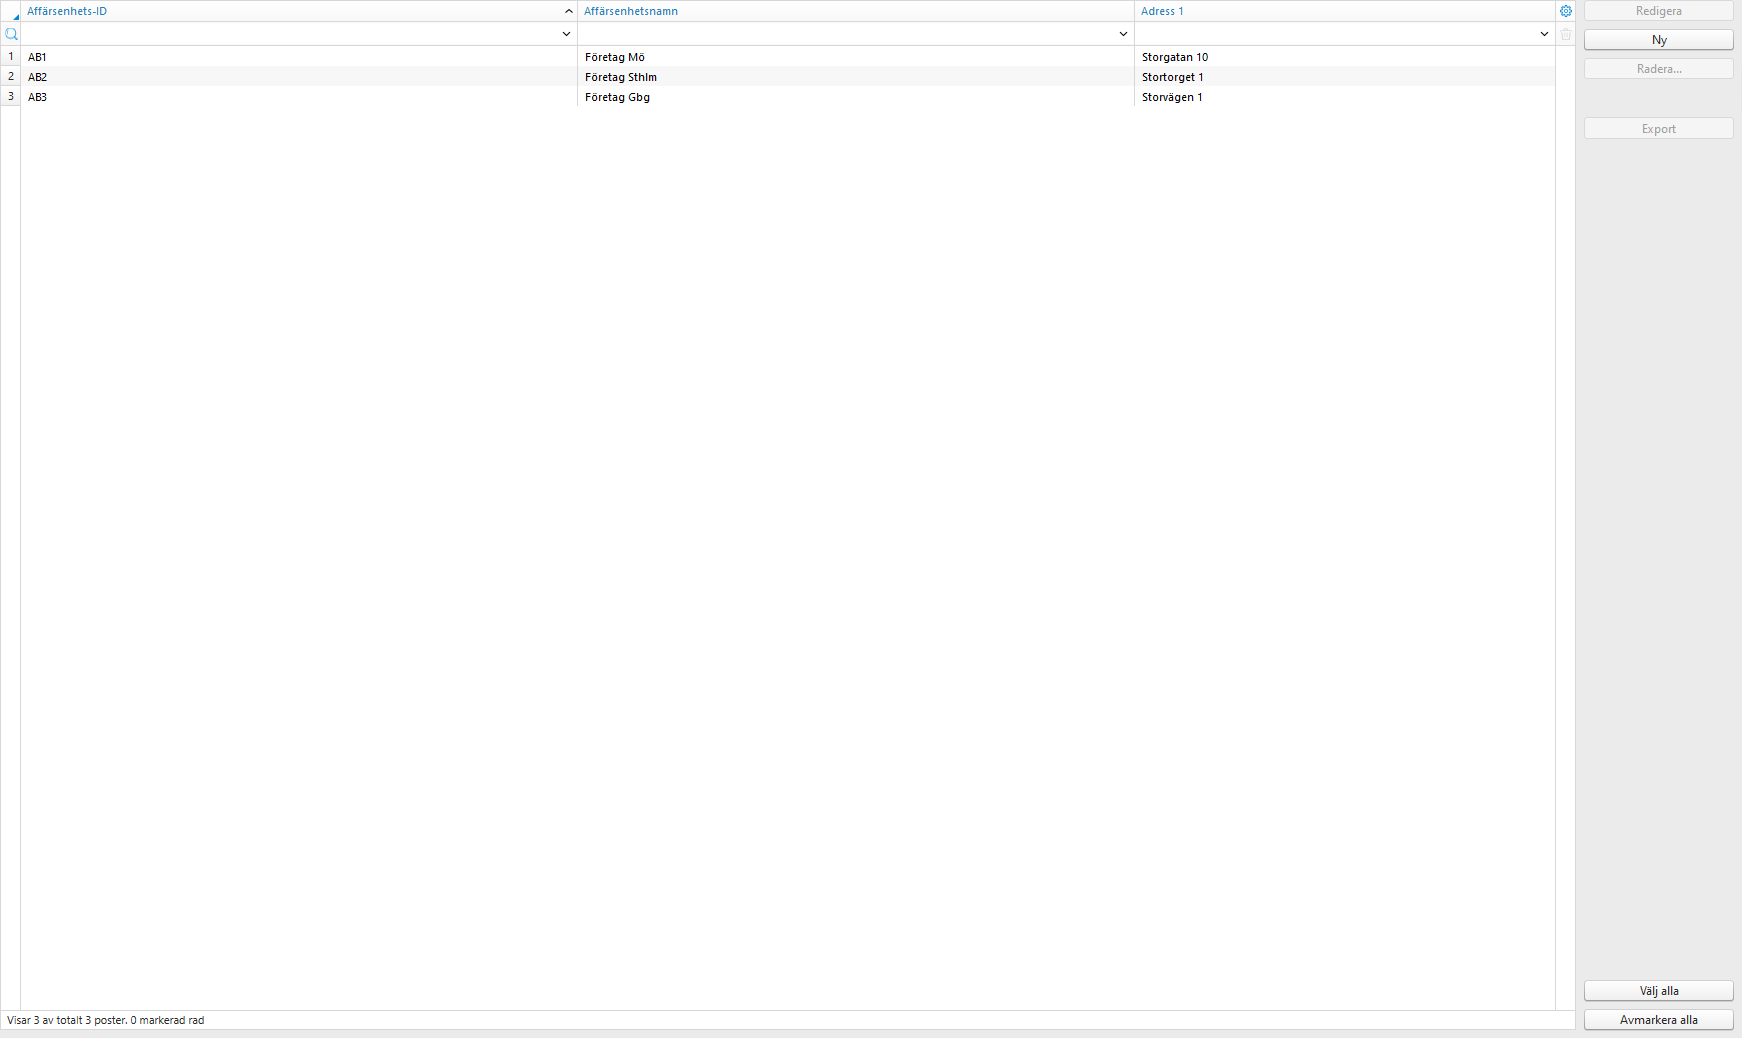Click Avmarkera alla to deselect all

click(x=1657, y=1020)
